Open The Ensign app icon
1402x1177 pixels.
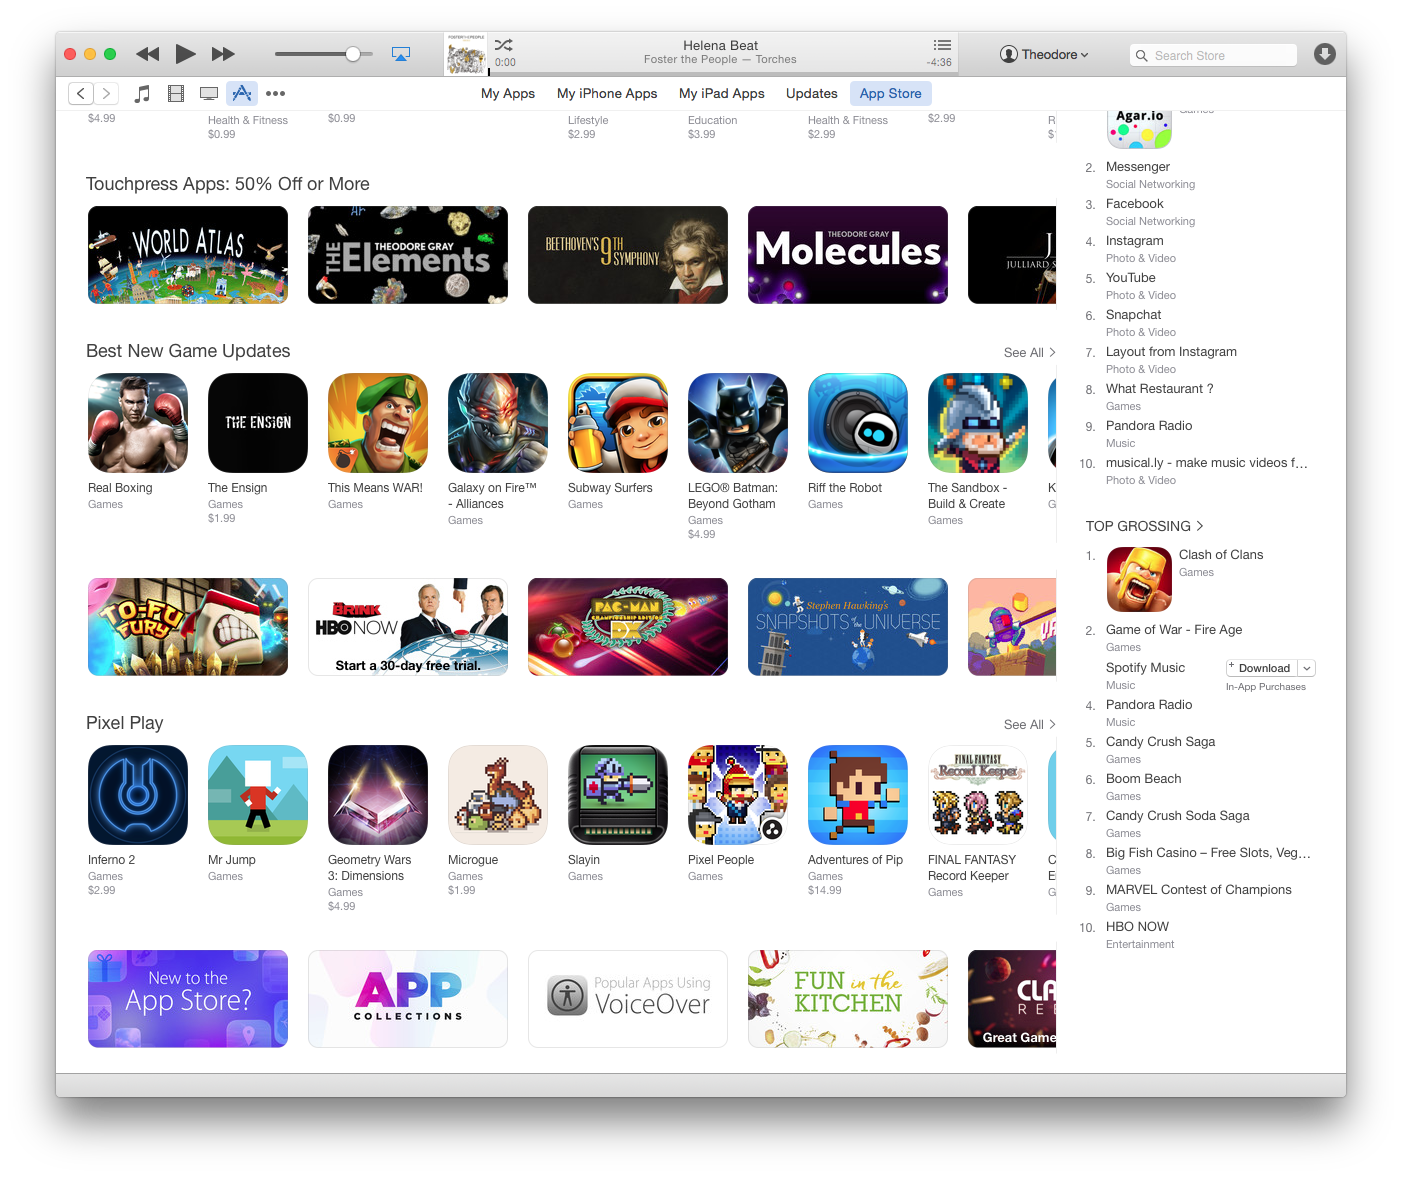(x=258, y=423)
